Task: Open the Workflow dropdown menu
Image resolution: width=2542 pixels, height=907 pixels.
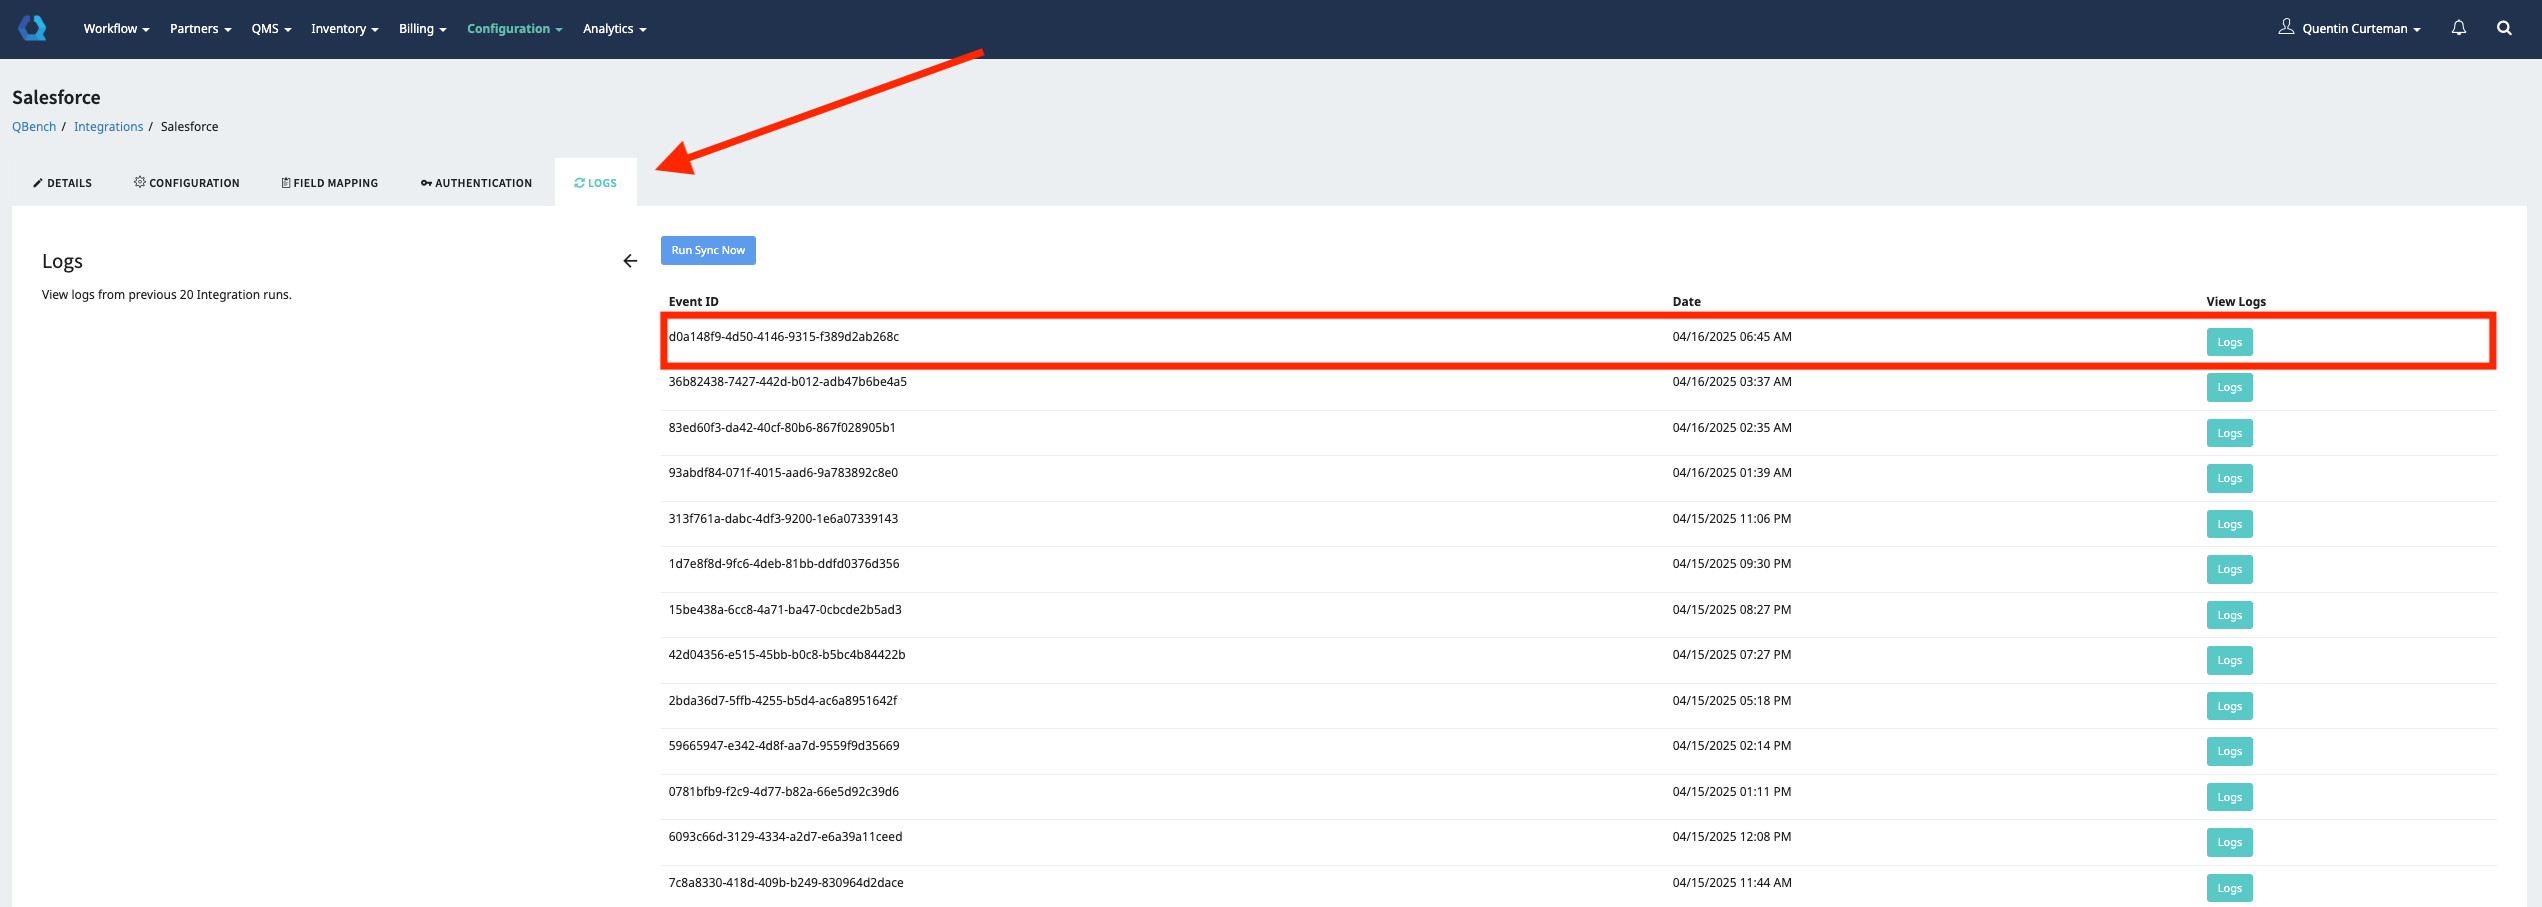Action: point(116,29)
